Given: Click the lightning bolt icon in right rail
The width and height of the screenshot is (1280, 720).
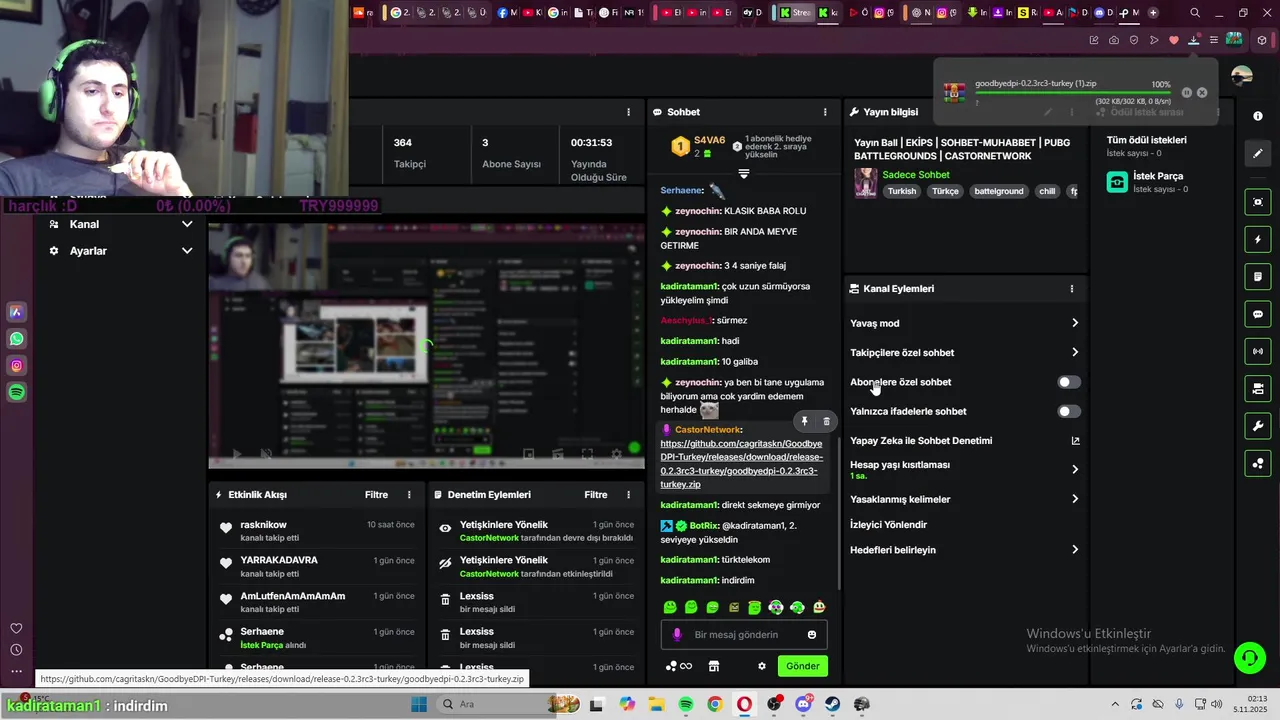Looking at the screenshot, I should 1258,240.
